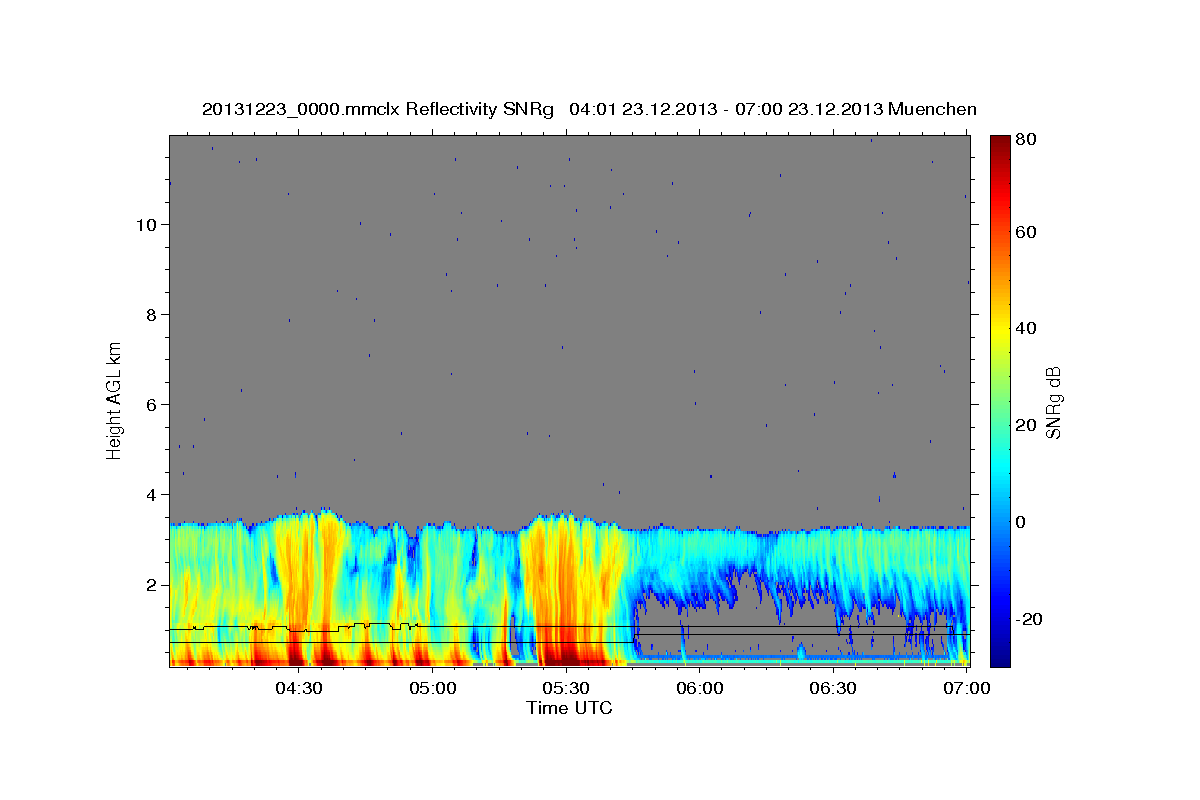Click the height tick label 2
This screenshot has height=800, width=1200.
[149, 584]
